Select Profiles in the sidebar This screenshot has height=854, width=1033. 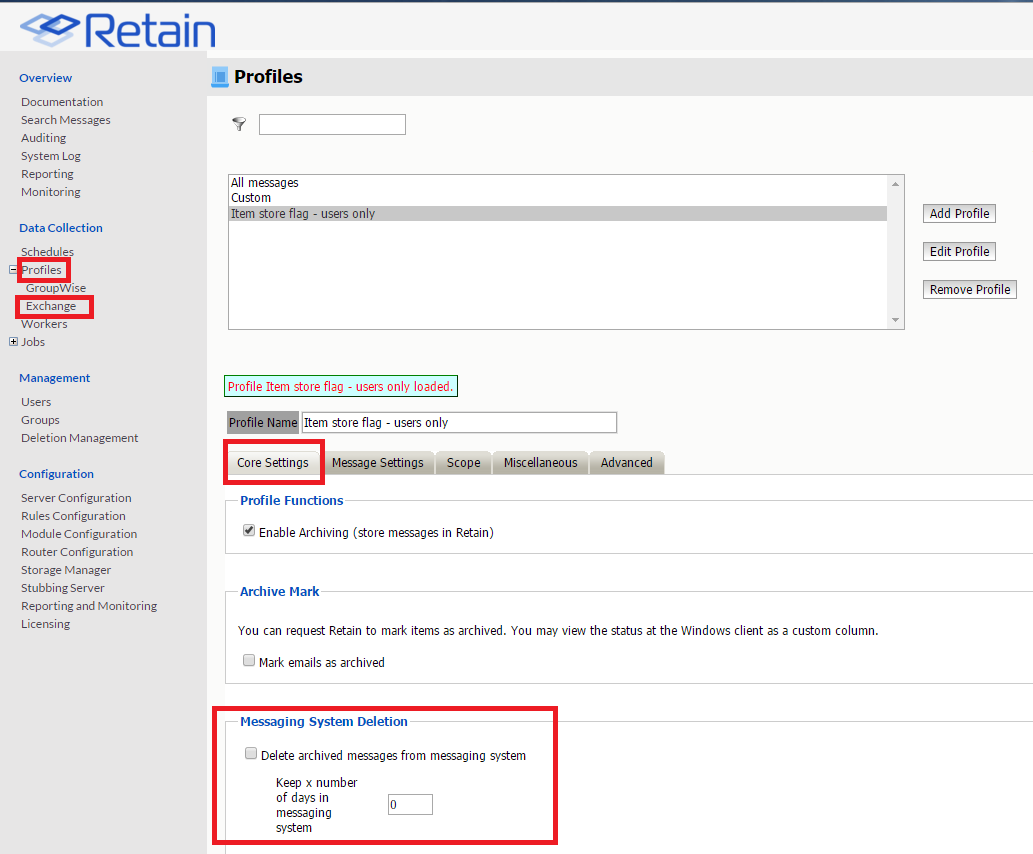point(42,270)
